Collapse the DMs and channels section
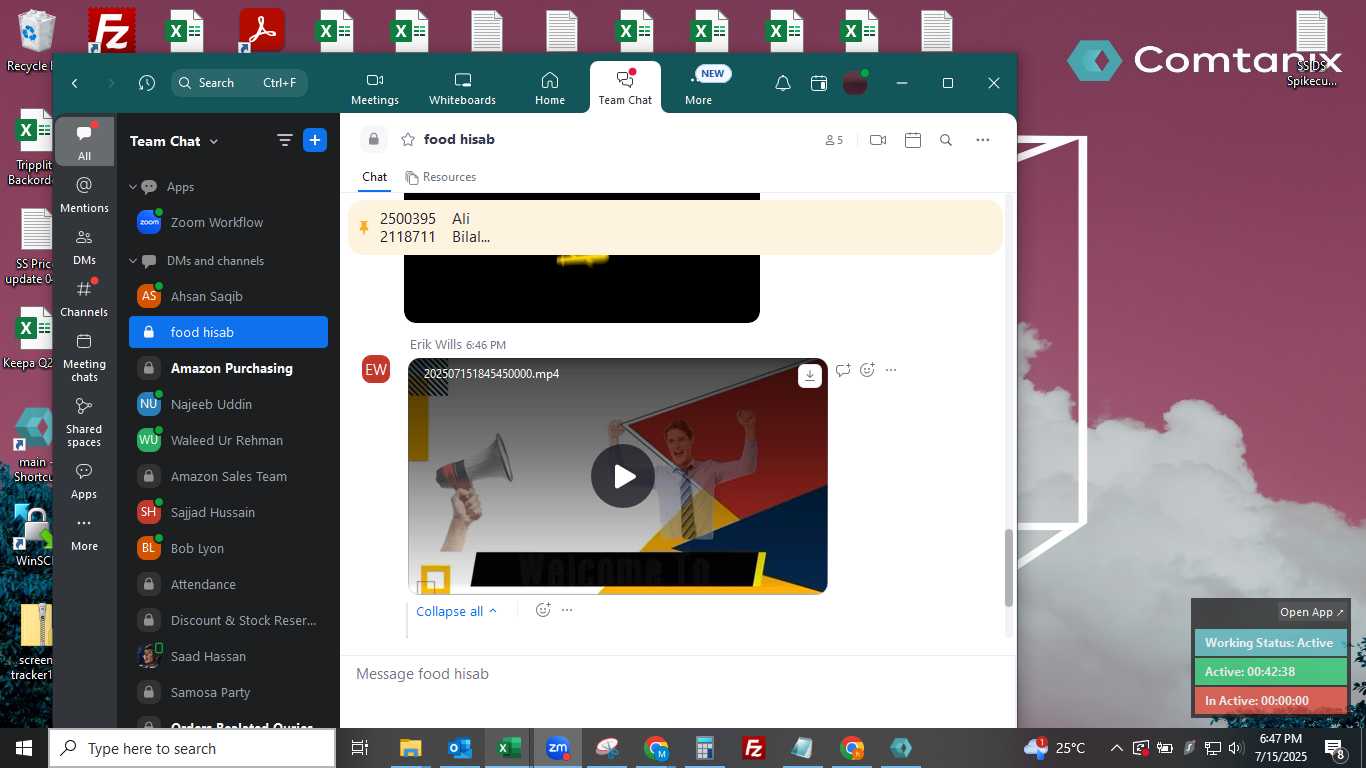 pos(133,261)
